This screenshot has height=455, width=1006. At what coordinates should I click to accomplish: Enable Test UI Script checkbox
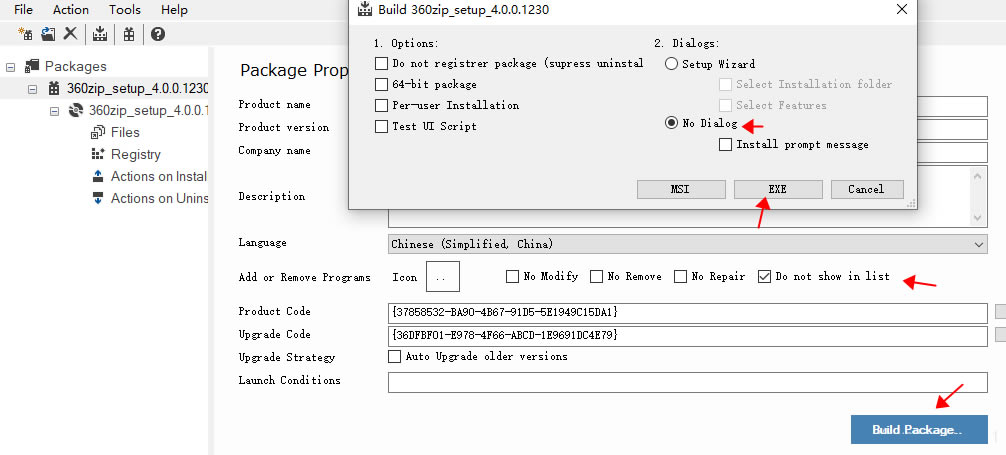[x=381, y=126]
